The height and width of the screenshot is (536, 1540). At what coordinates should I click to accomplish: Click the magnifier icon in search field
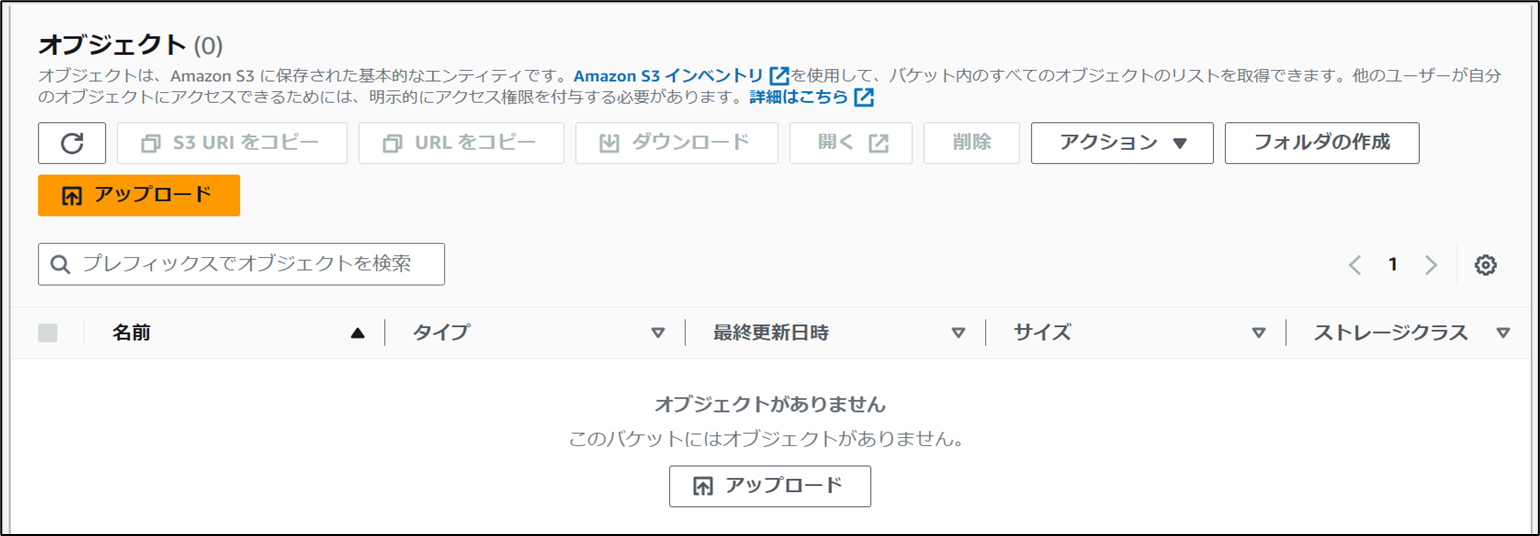[60, 265]
